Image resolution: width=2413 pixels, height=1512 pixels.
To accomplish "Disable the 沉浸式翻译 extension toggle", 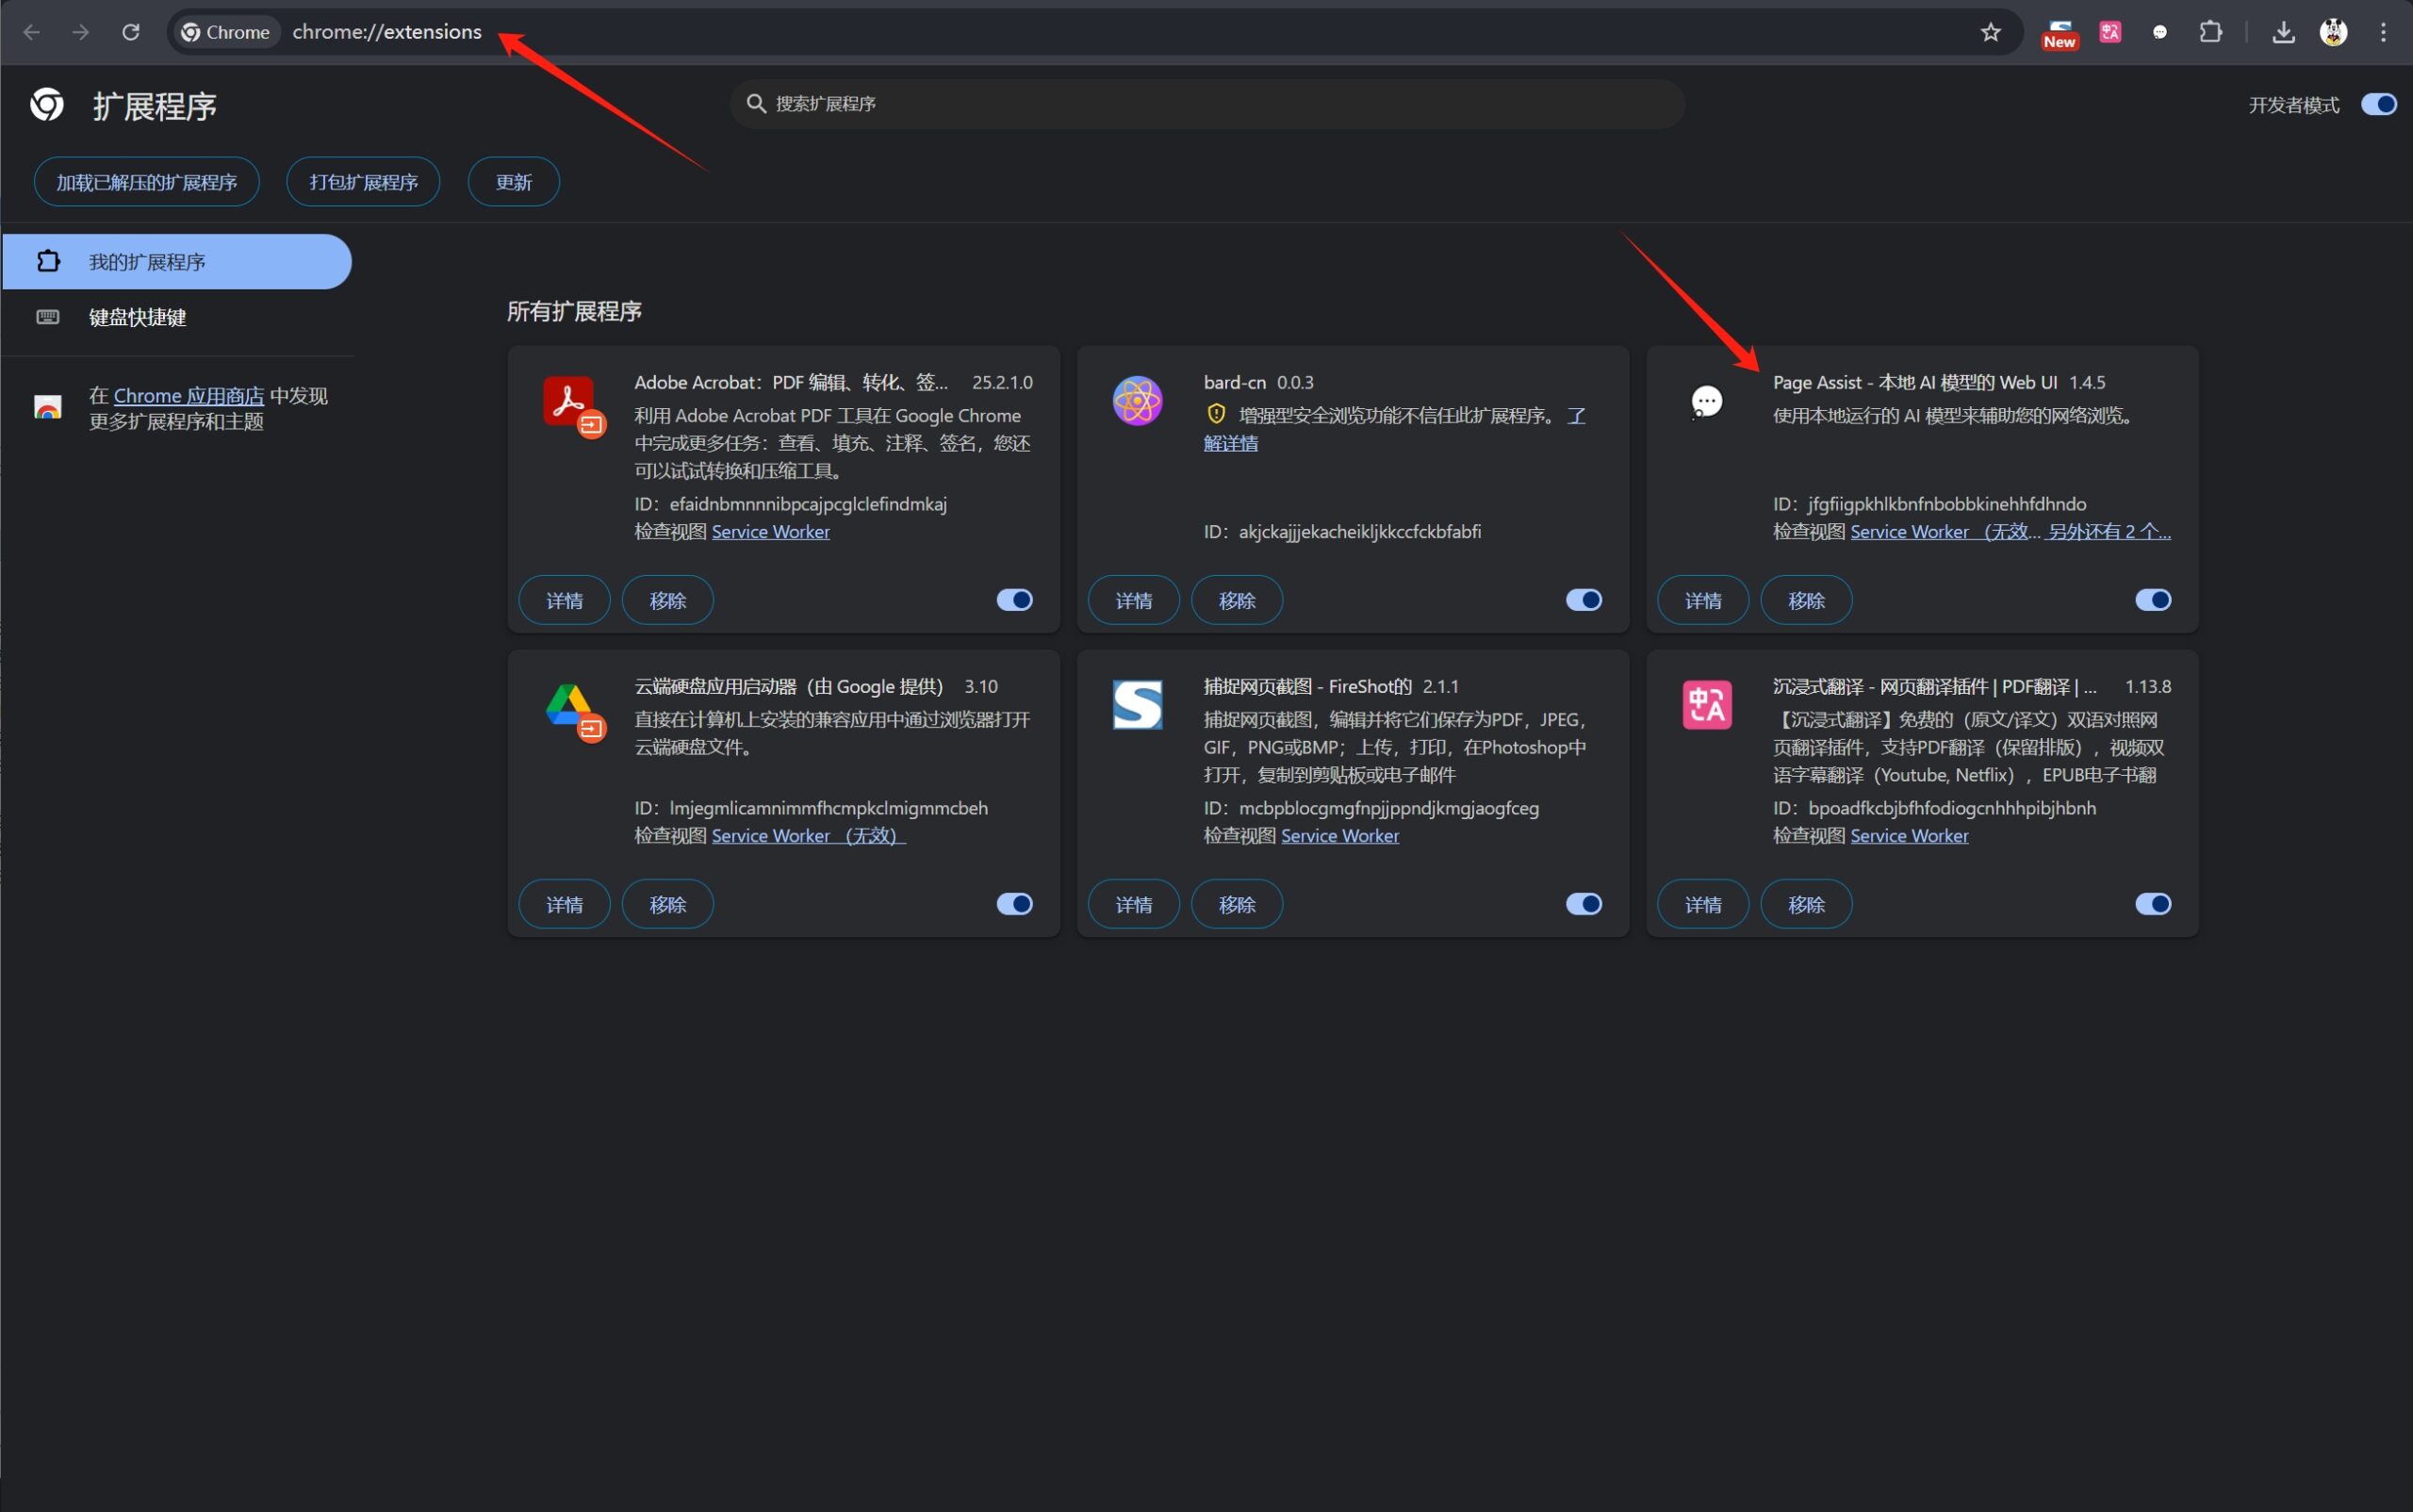I will pyautogui.click(x=2152, y=903).
